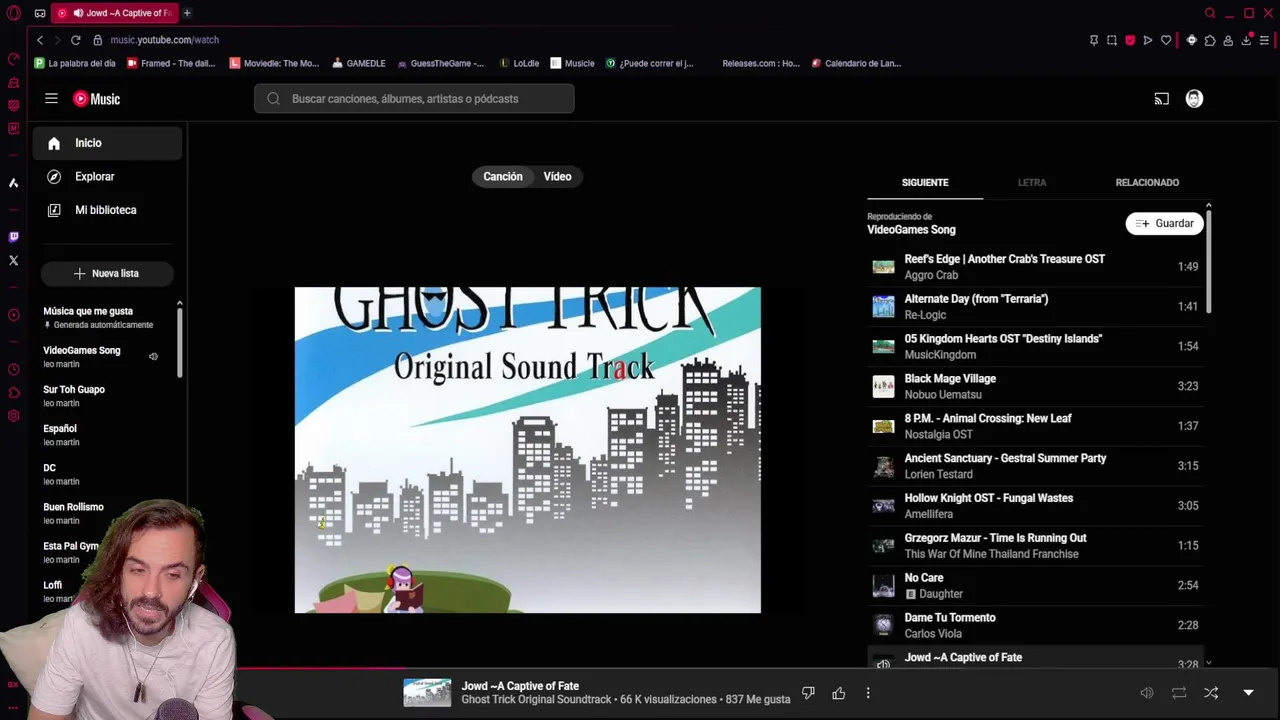Play Ancient Sanctuary - Gestral Summer Party
1280x720 pixels.
(1035, 466)
